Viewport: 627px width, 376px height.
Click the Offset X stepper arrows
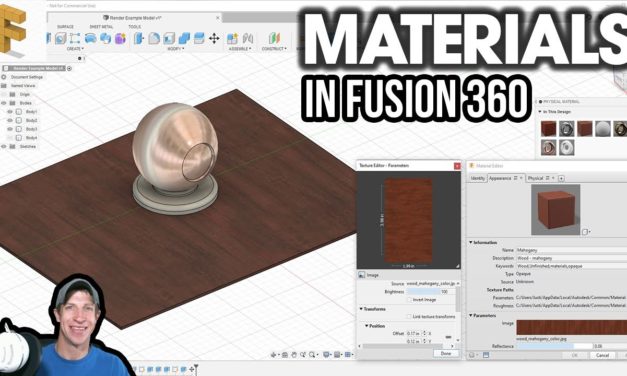pos(425,333)
